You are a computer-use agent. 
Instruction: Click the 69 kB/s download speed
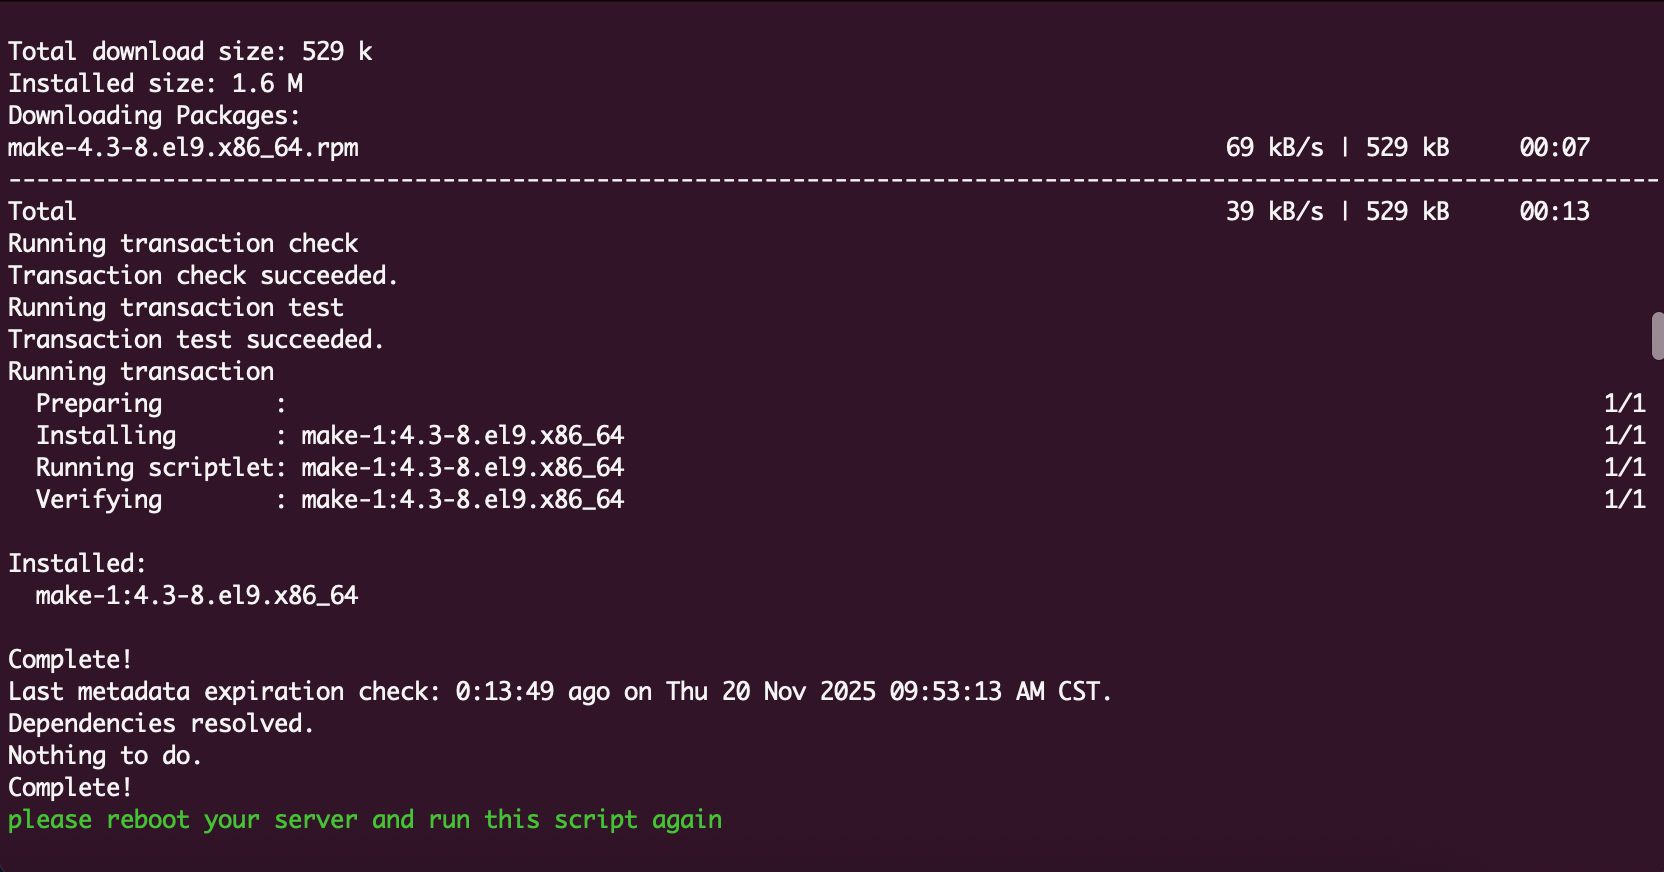(1274, 148)
